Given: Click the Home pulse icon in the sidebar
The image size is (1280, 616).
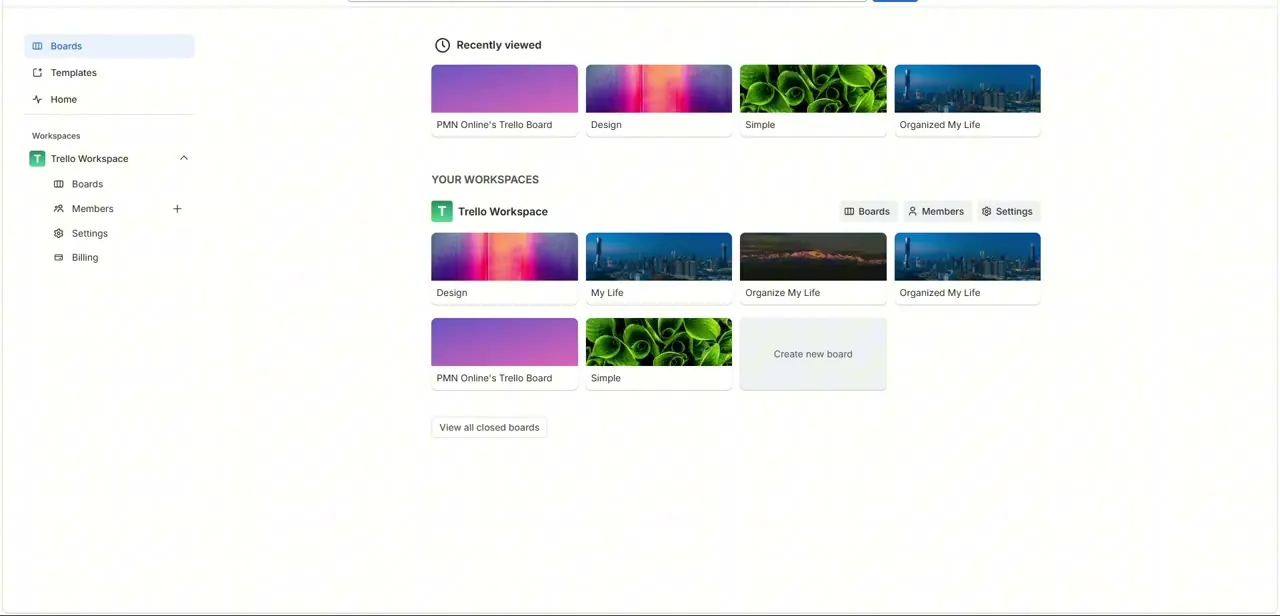Looking at the screenshot, I should coord(37,99).
